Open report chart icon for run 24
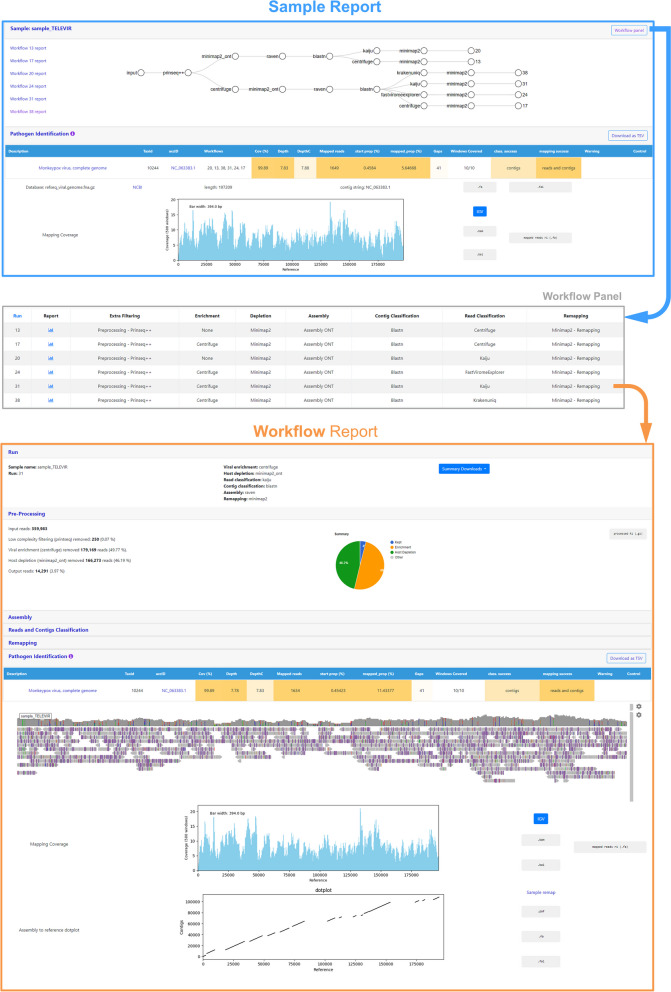 (51, 372)
